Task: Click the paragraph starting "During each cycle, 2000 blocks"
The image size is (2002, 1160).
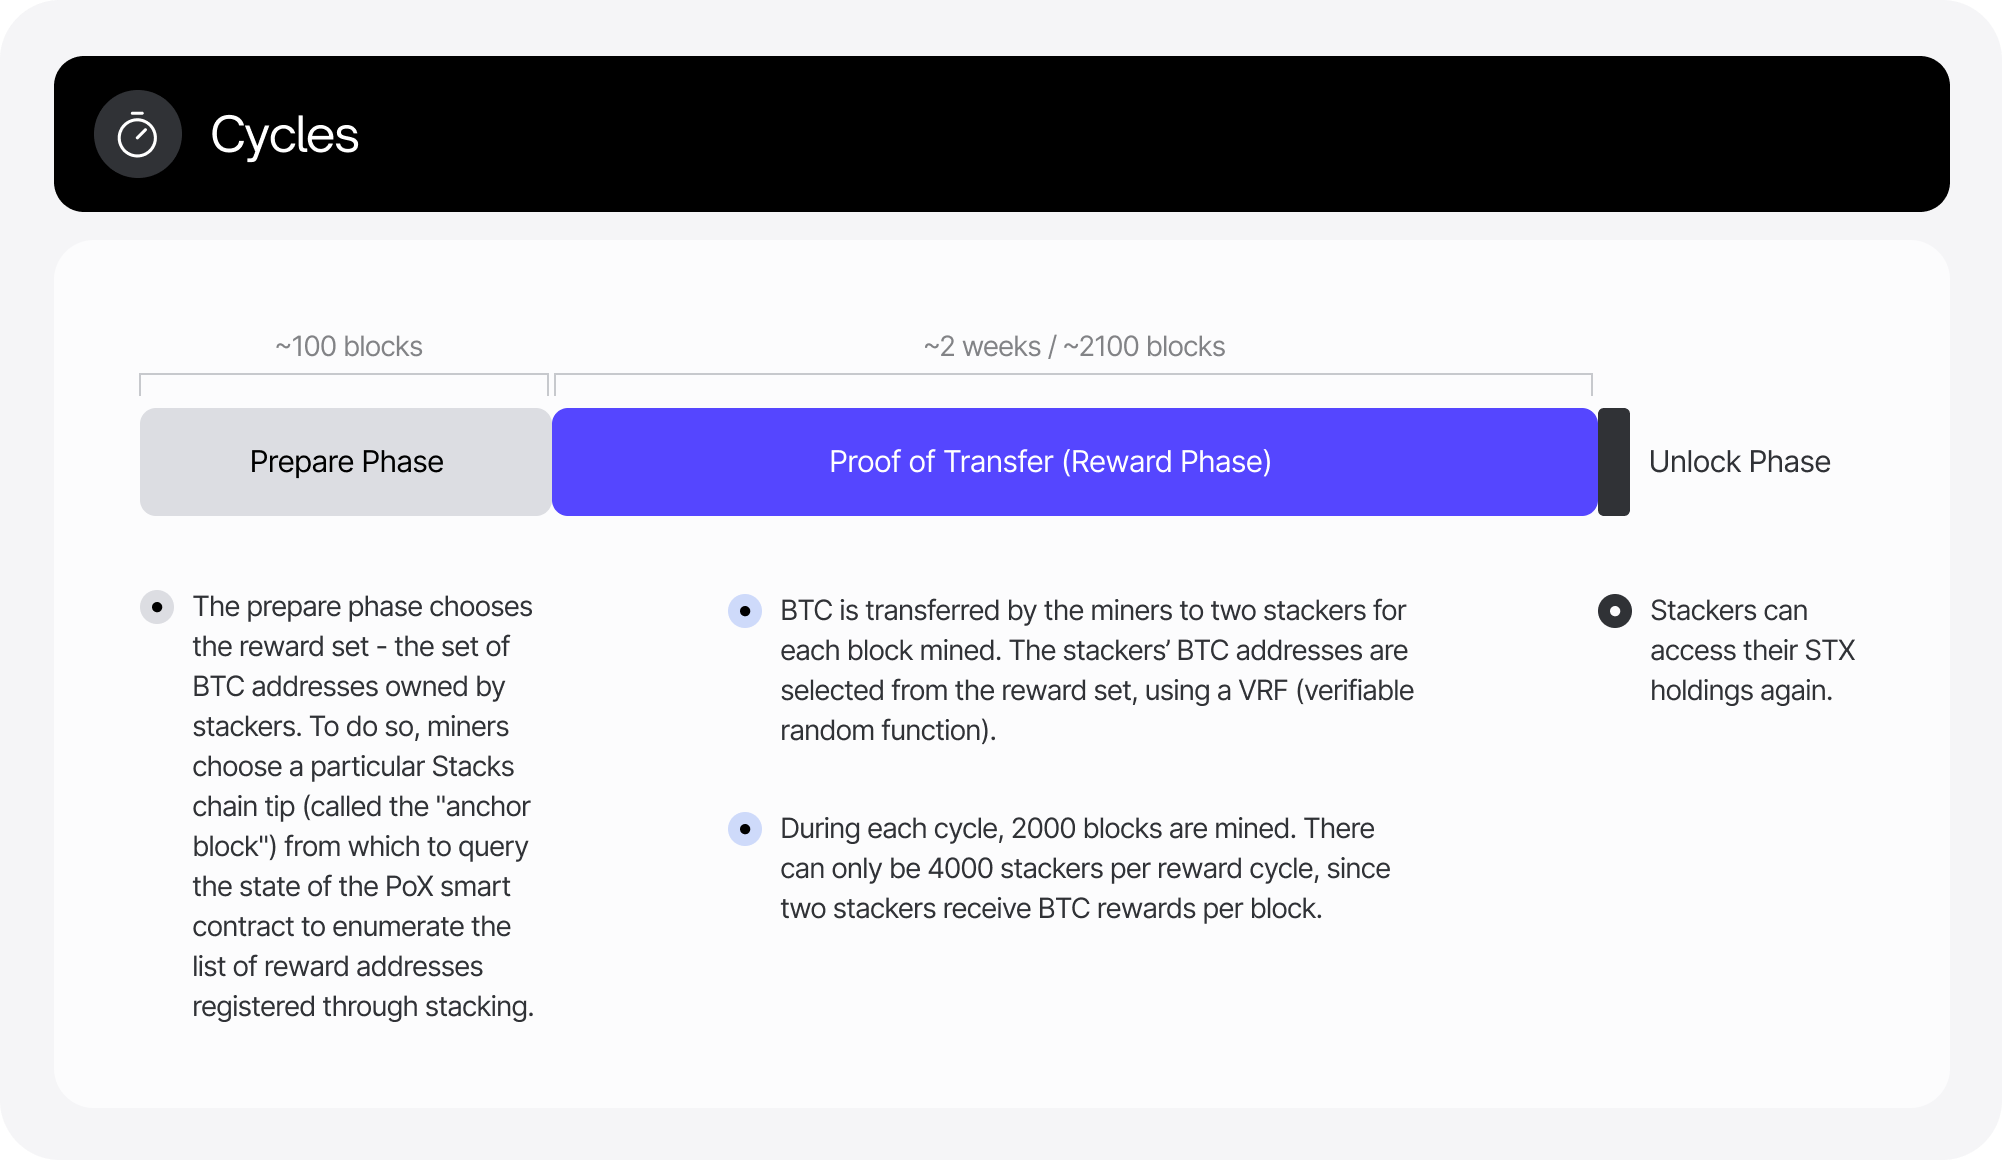Action: (1085, 868)
